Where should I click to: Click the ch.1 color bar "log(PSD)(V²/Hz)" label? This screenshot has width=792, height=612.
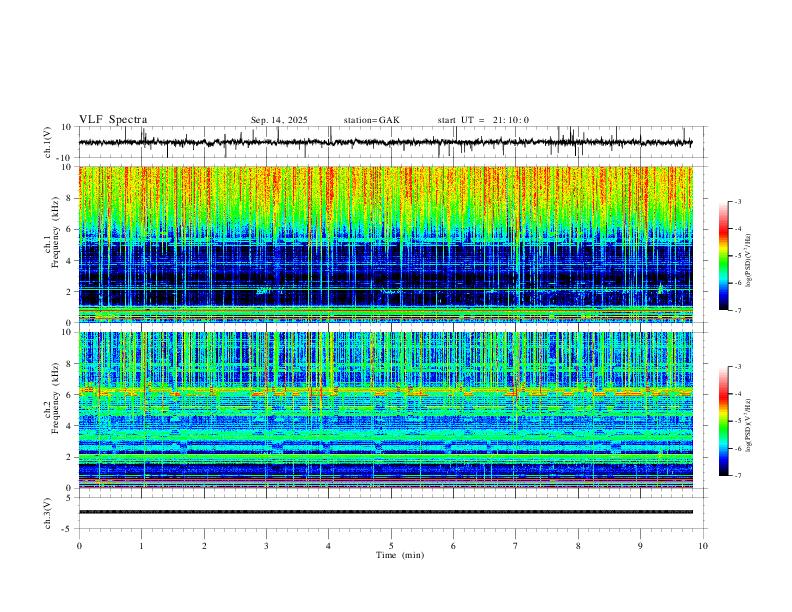[748, 261]
